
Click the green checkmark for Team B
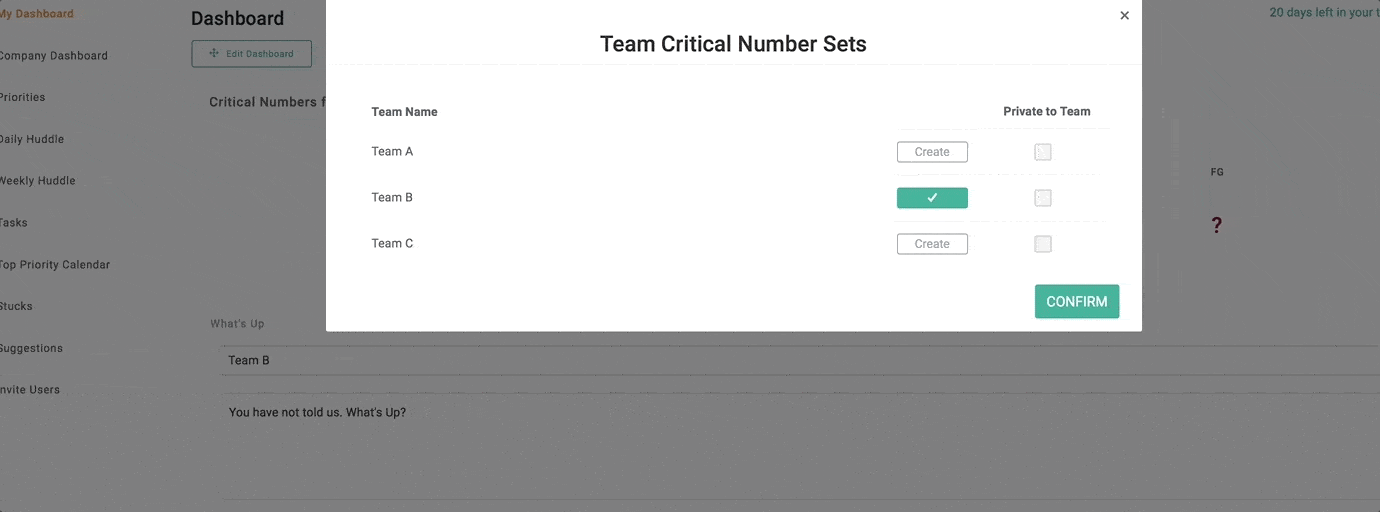point(932,198)
